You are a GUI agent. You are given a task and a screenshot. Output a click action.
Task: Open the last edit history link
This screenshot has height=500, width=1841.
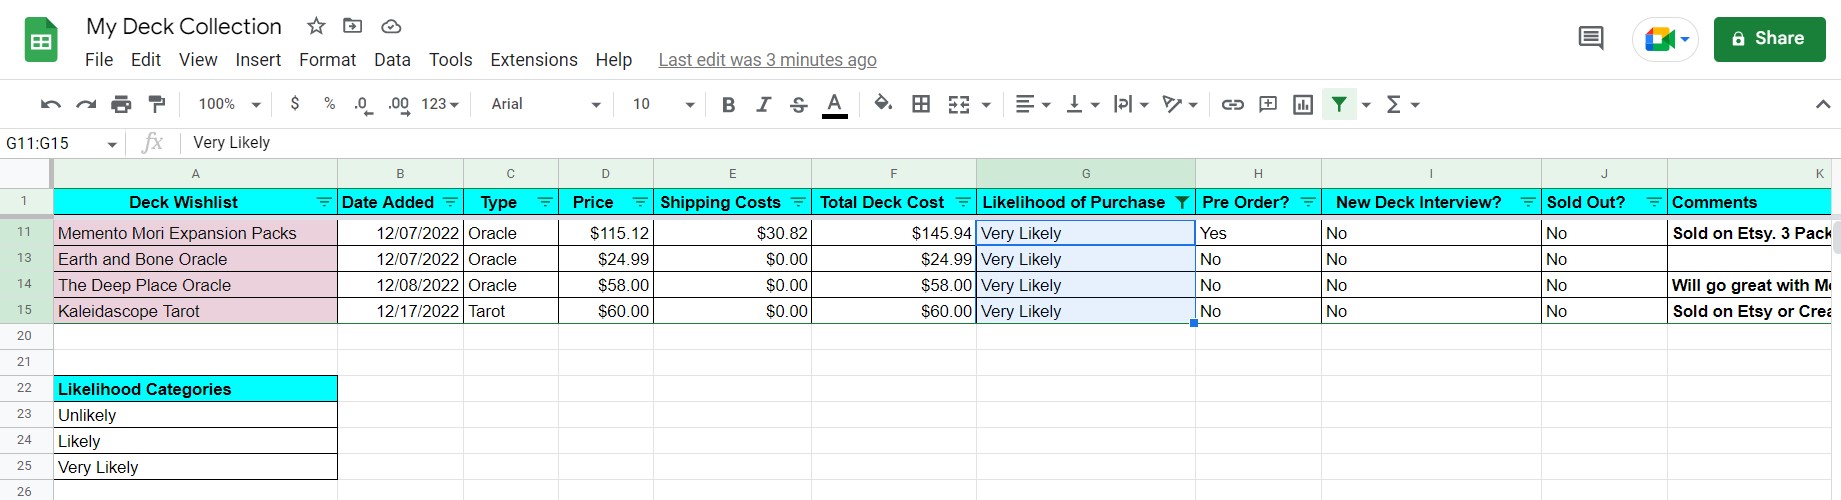pyautogui.click(x=767, y=60)
